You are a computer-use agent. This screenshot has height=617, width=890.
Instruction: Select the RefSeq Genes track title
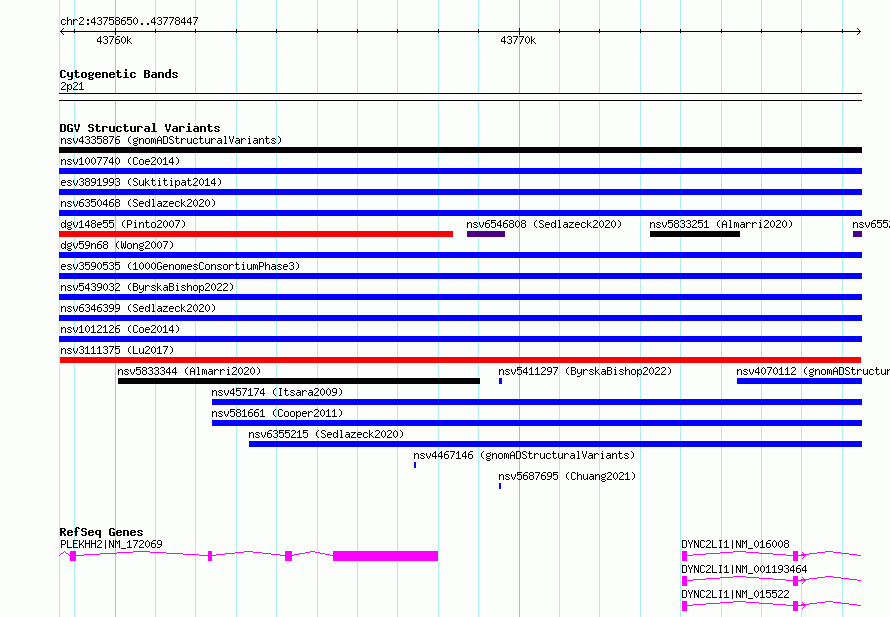[x=101, y=532]
